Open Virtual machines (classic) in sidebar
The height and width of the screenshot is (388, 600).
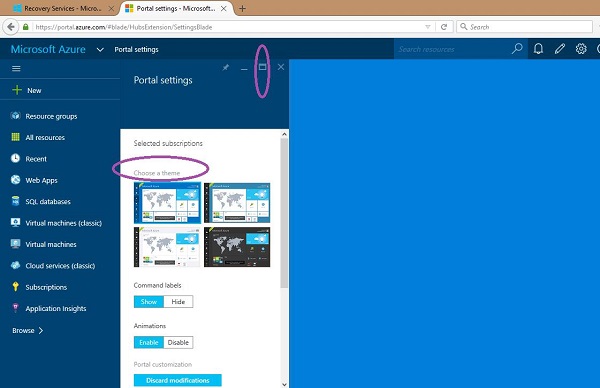pos(64,223)
